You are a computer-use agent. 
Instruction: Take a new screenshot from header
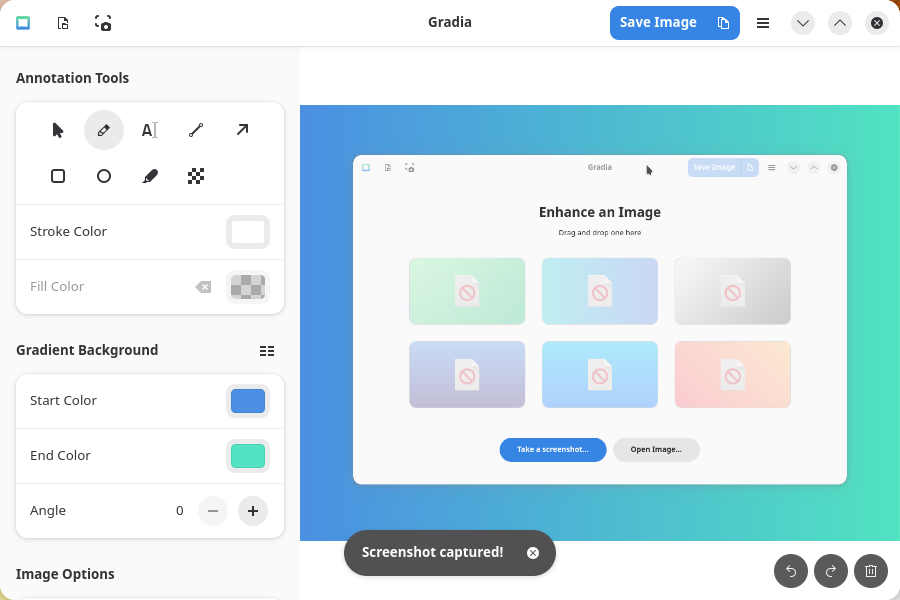tap(103, 23)
